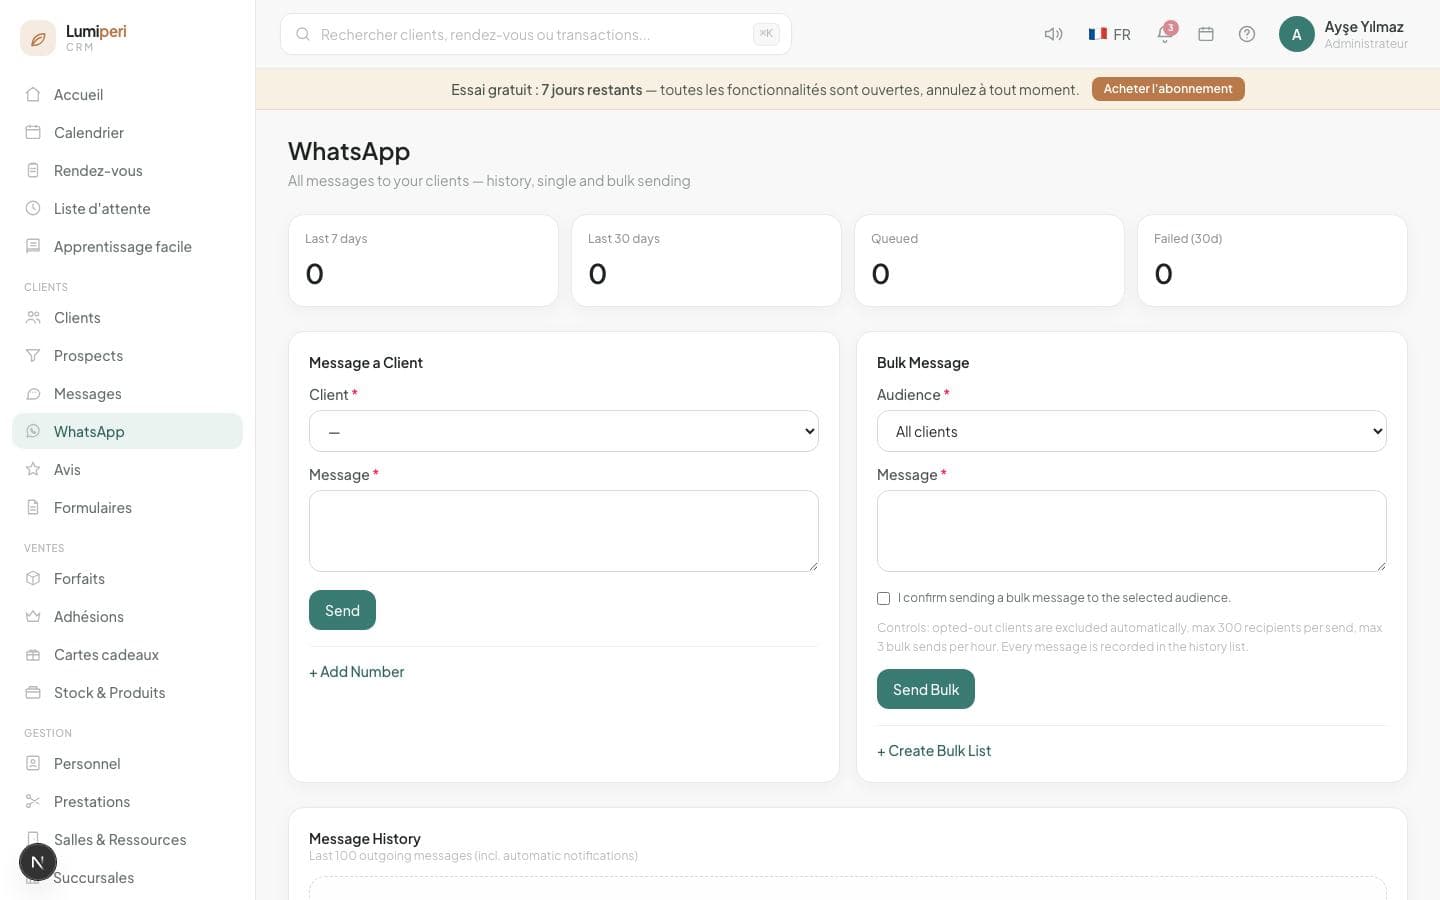1440x900 pixels.
Task: Click the Send Bulk button
Action: pos(926,689)
